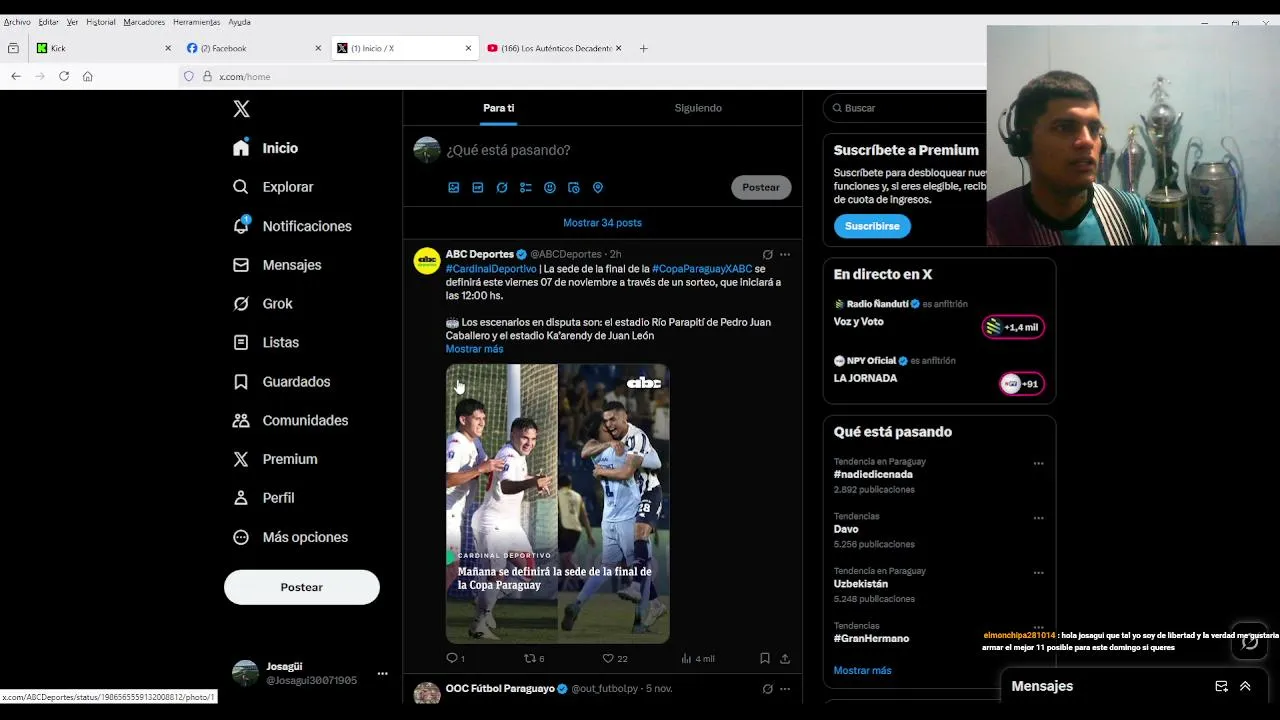This screenshot has height=720, width=1280.
Task: Show 34 new posts
Action: click(x=602, y=223)
